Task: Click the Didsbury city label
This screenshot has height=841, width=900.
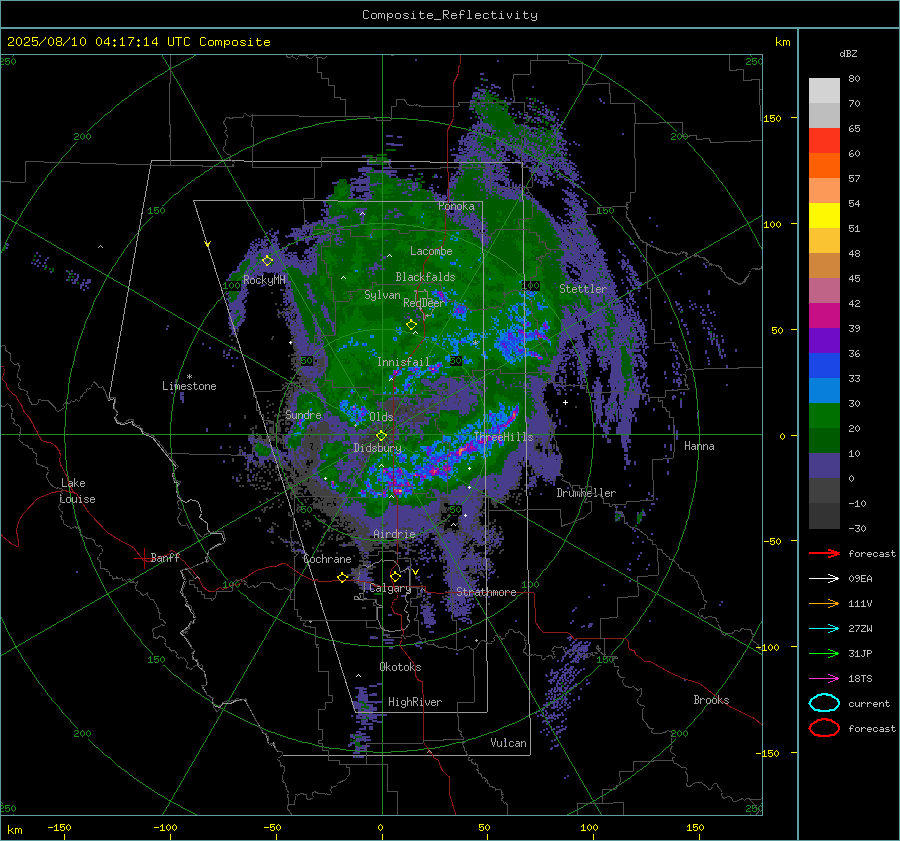Action: click(377, 448)
